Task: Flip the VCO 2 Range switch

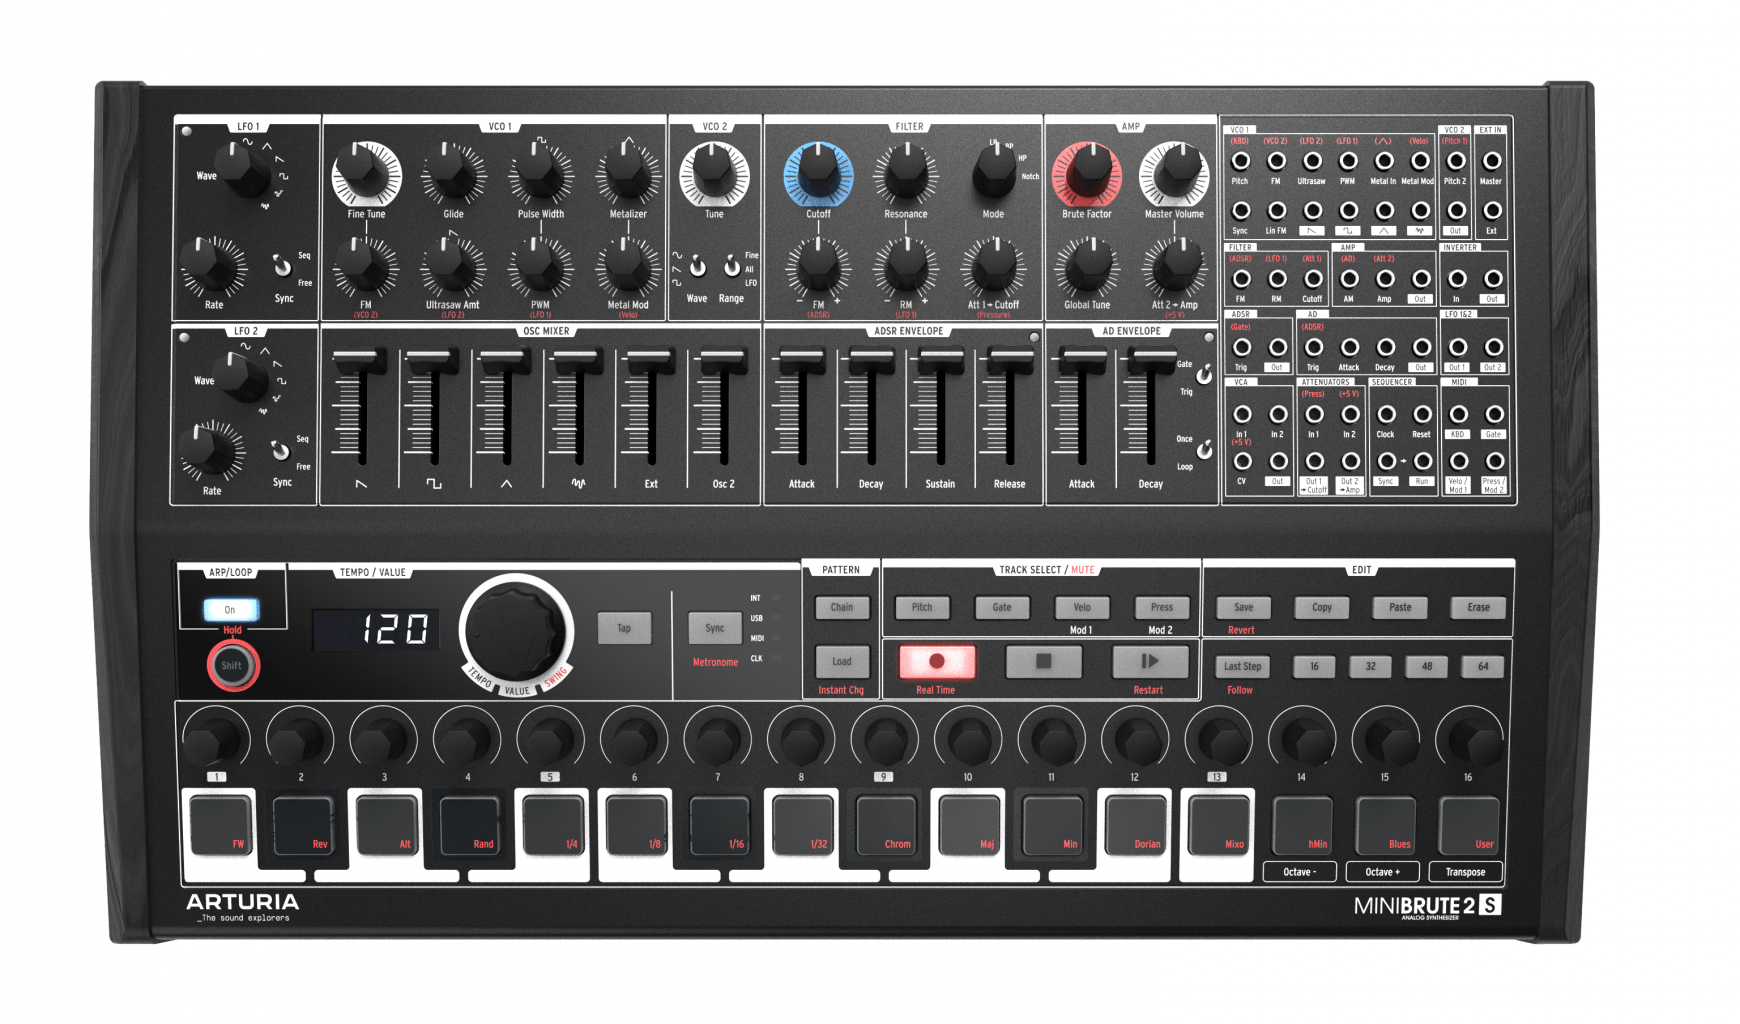Action: (x=732, y=267)
